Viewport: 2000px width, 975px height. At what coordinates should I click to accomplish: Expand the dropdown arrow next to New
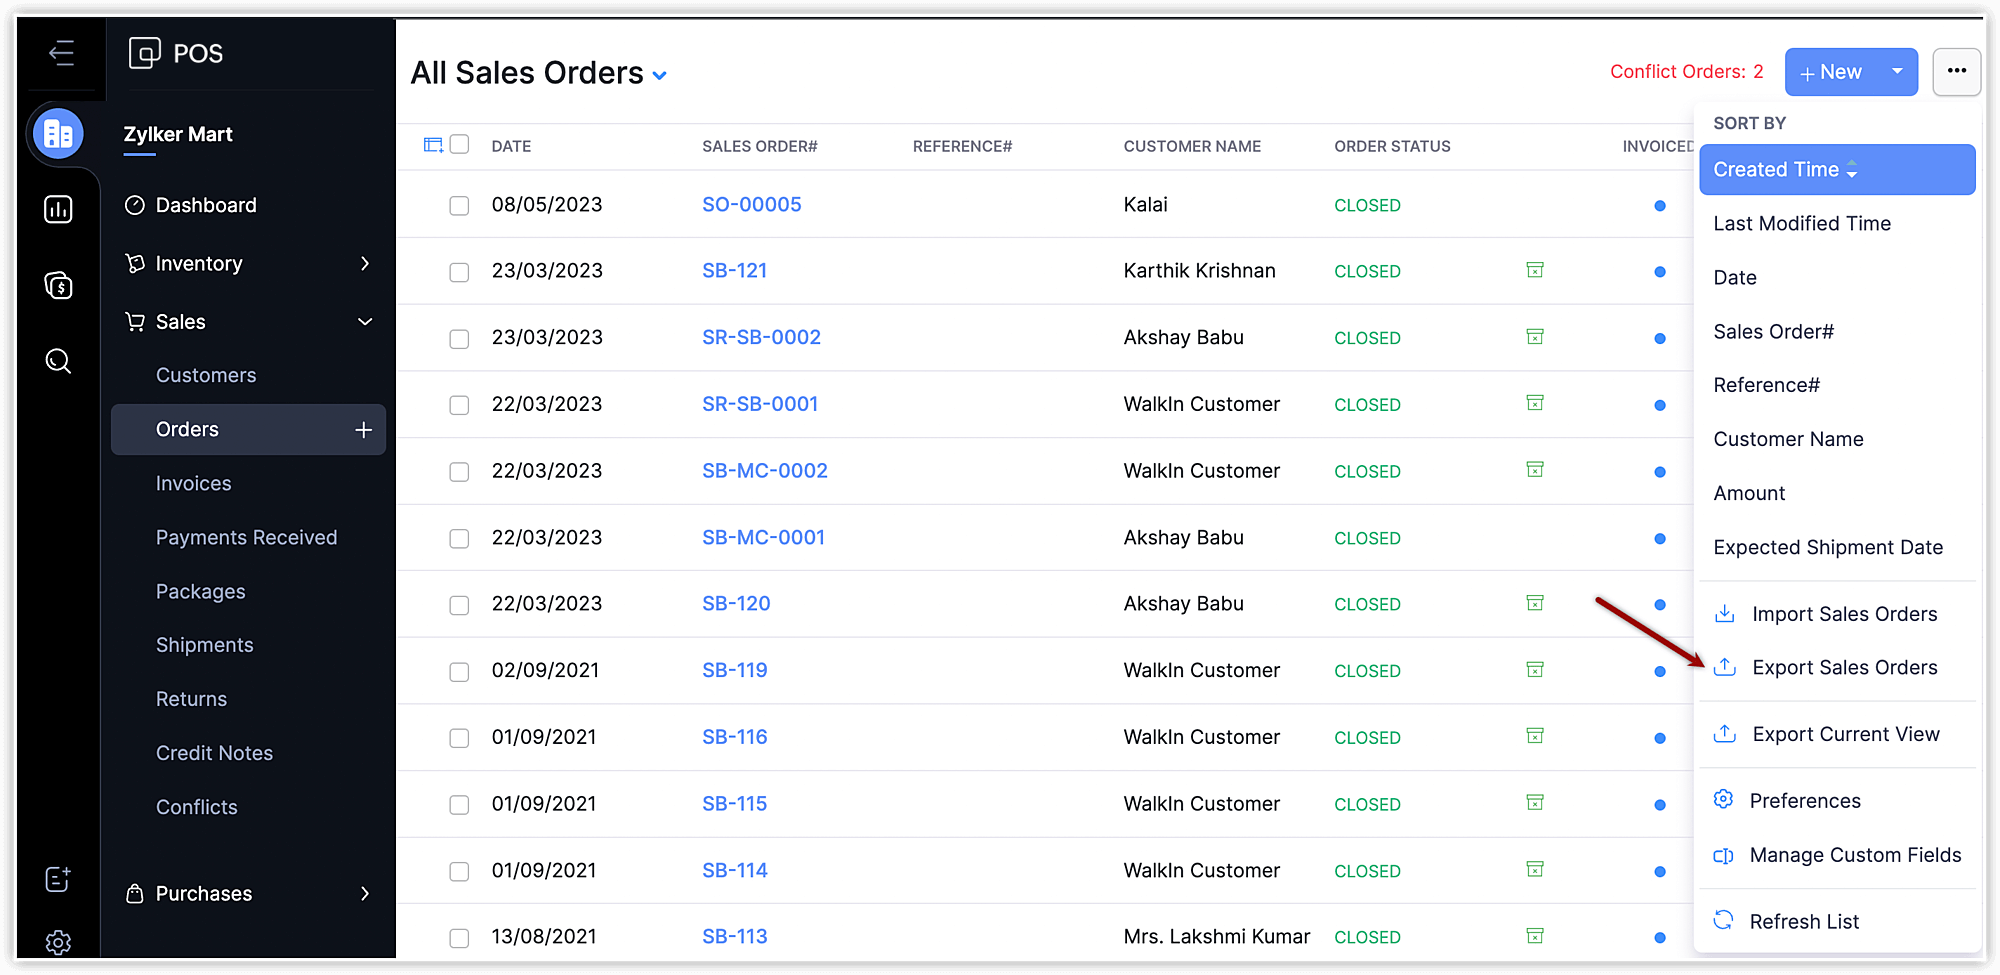click(x=1897, y=71)
